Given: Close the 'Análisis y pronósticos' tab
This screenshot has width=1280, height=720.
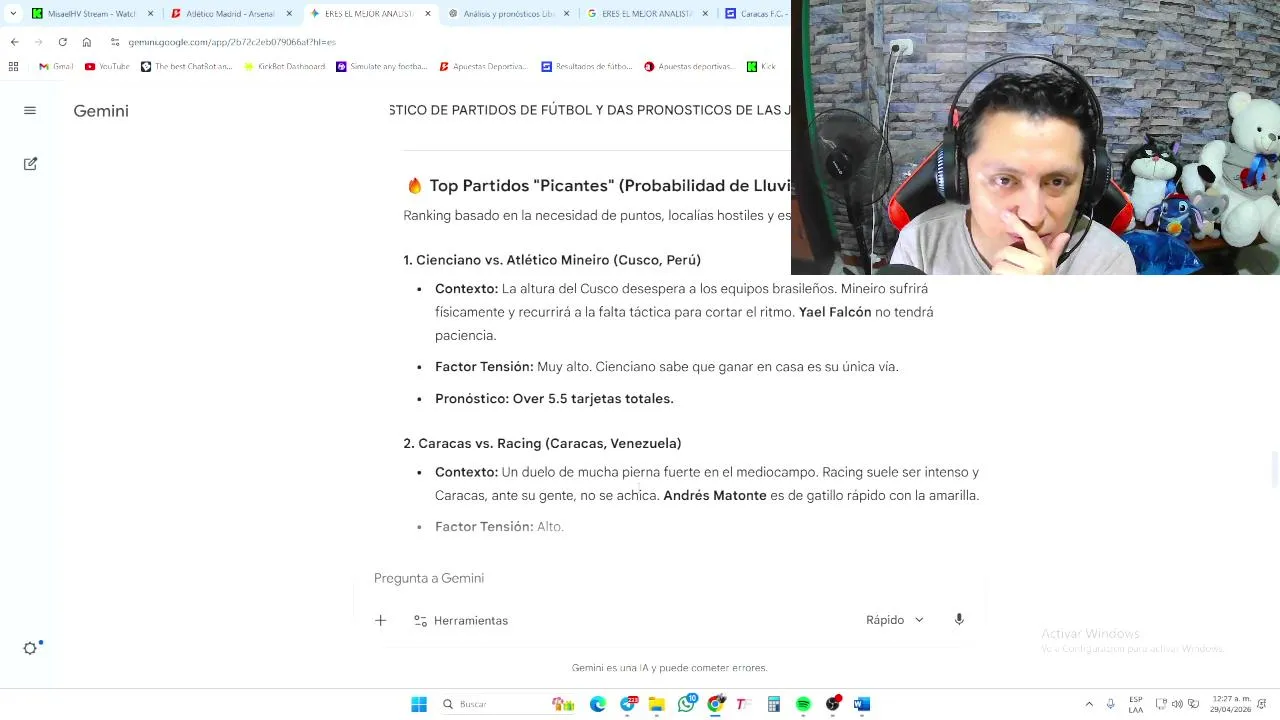Looking at the screenshot, I should (x=568, y=14).
